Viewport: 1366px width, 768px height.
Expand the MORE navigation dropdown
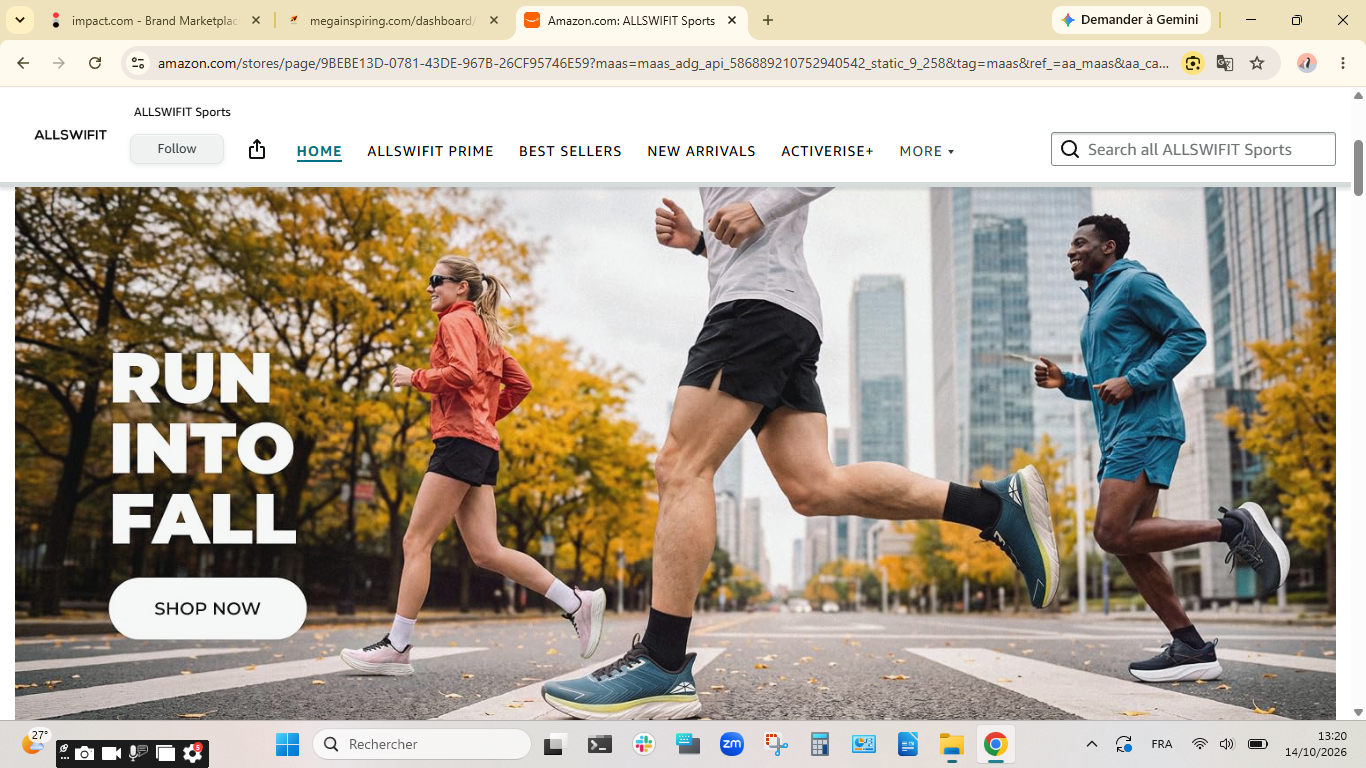pos(926,151)
